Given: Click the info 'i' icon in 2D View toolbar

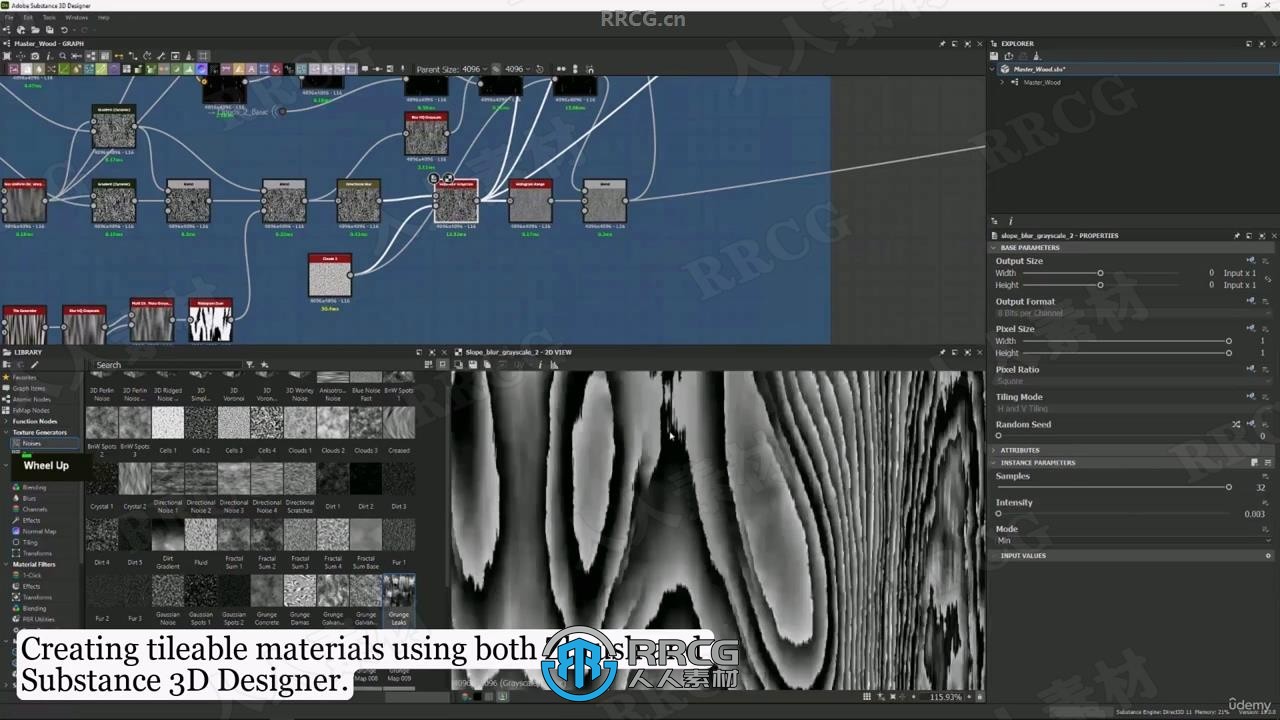Looking at the screenshot, I should 540,365.
